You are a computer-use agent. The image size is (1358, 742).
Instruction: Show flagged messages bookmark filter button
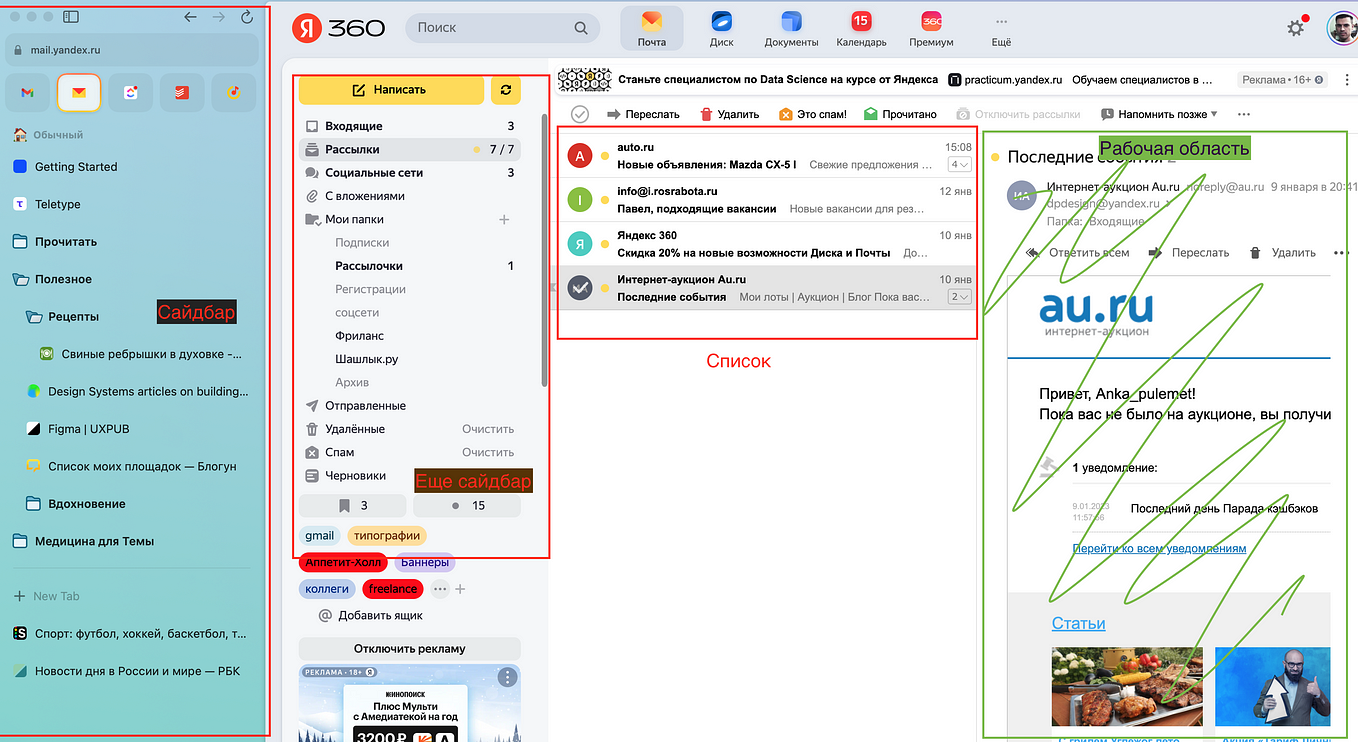(353, 506)
